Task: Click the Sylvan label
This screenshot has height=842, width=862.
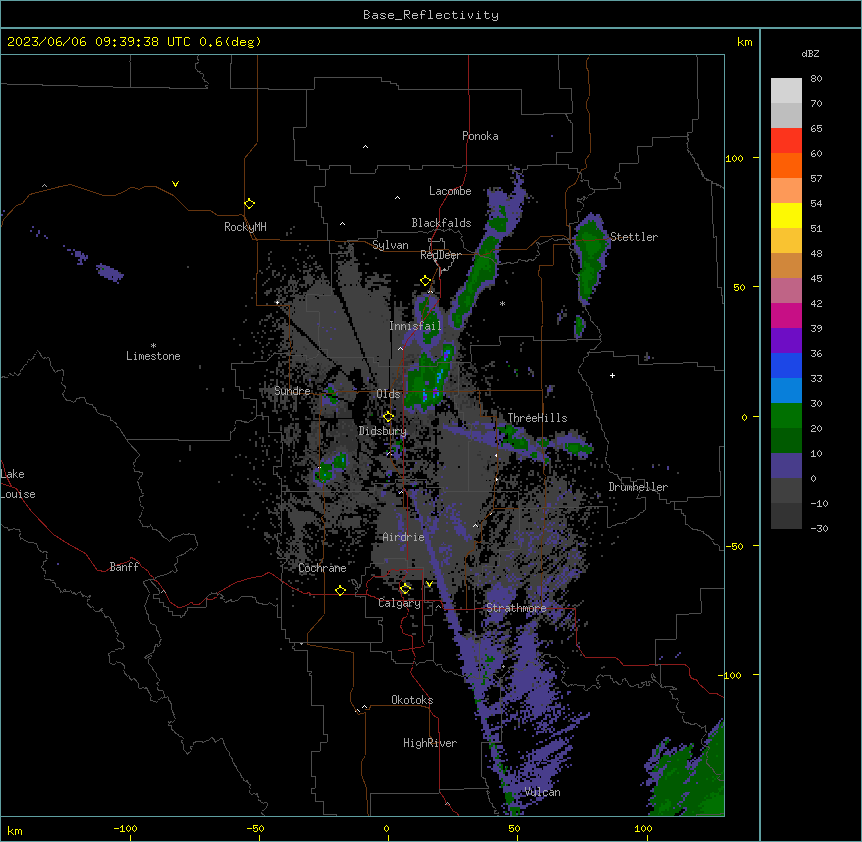Action: click(390, 245)
